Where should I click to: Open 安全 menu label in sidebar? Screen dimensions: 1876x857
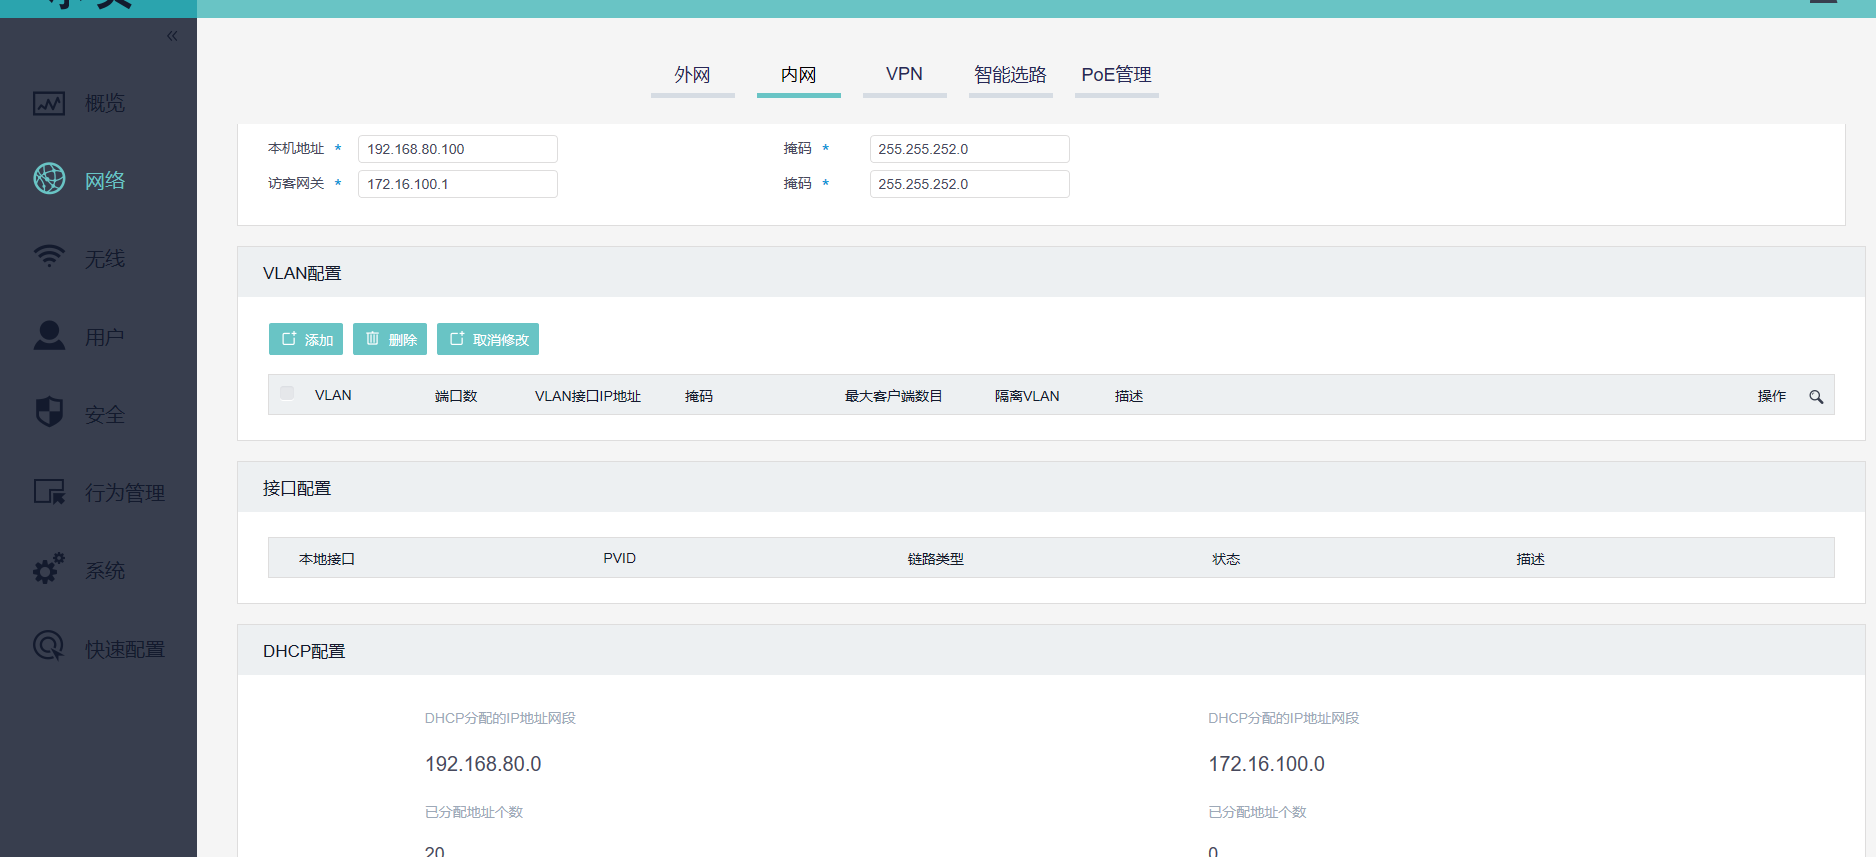[x=105, y=414]
